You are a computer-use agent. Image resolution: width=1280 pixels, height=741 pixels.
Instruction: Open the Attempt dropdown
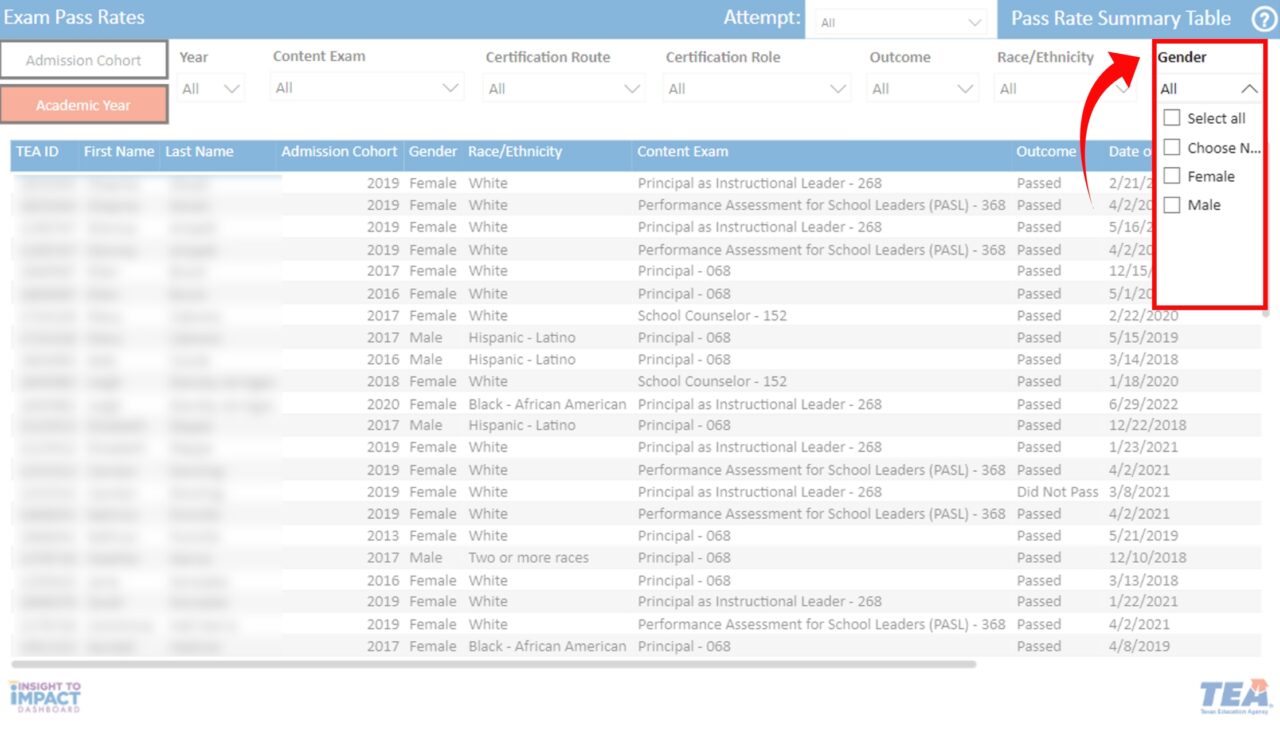coord(901,22)
